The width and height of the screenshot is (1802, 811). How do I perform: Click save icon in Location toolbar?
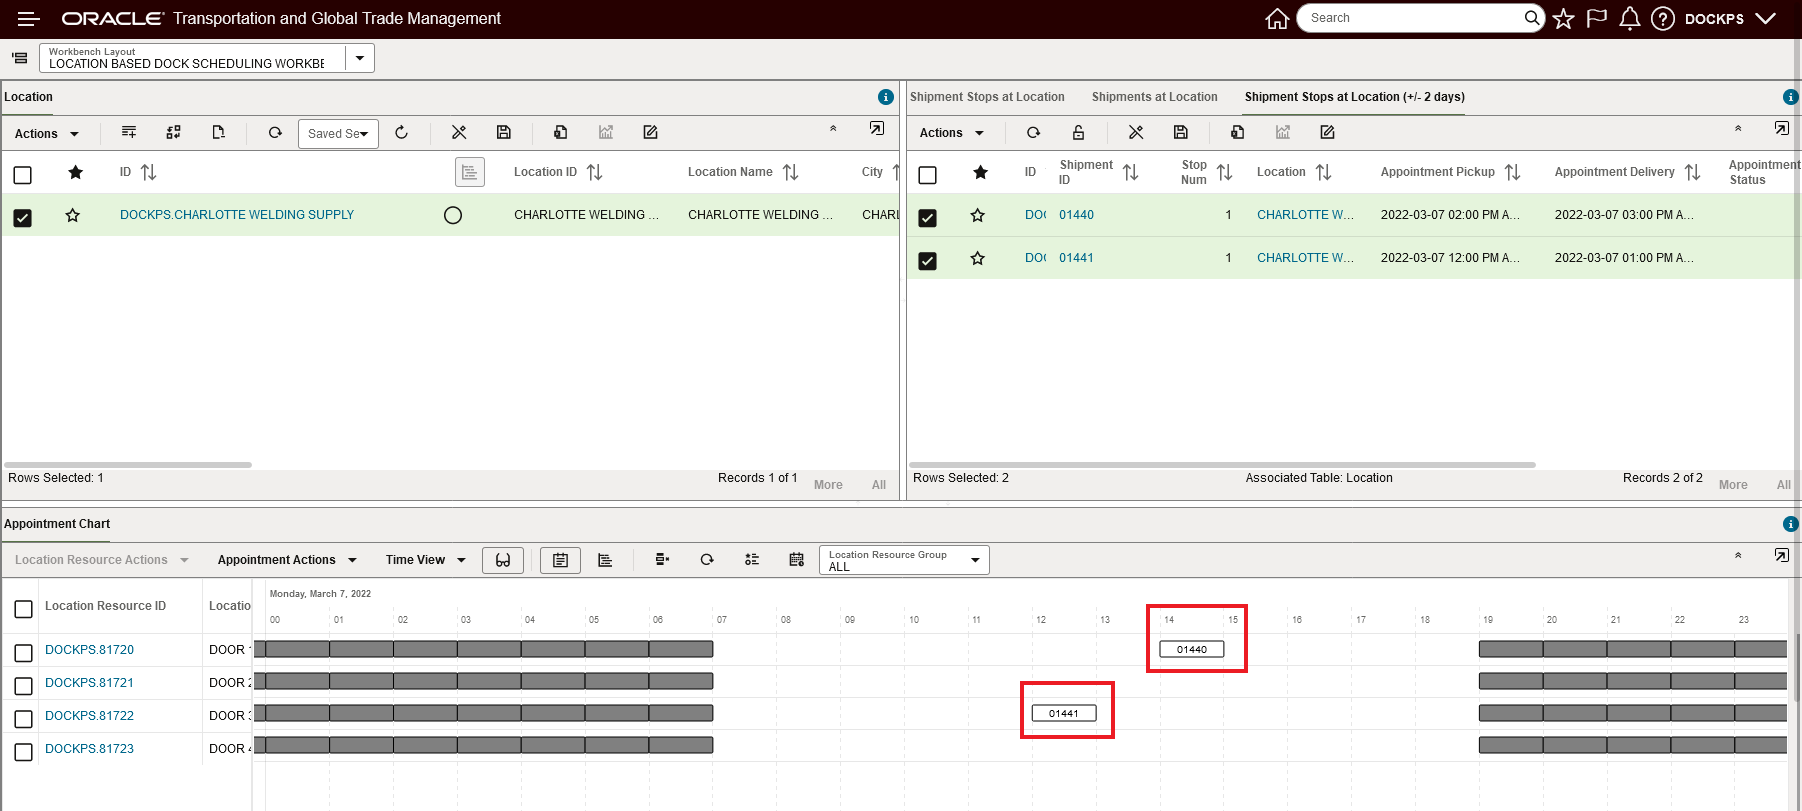tap(504, 132)
